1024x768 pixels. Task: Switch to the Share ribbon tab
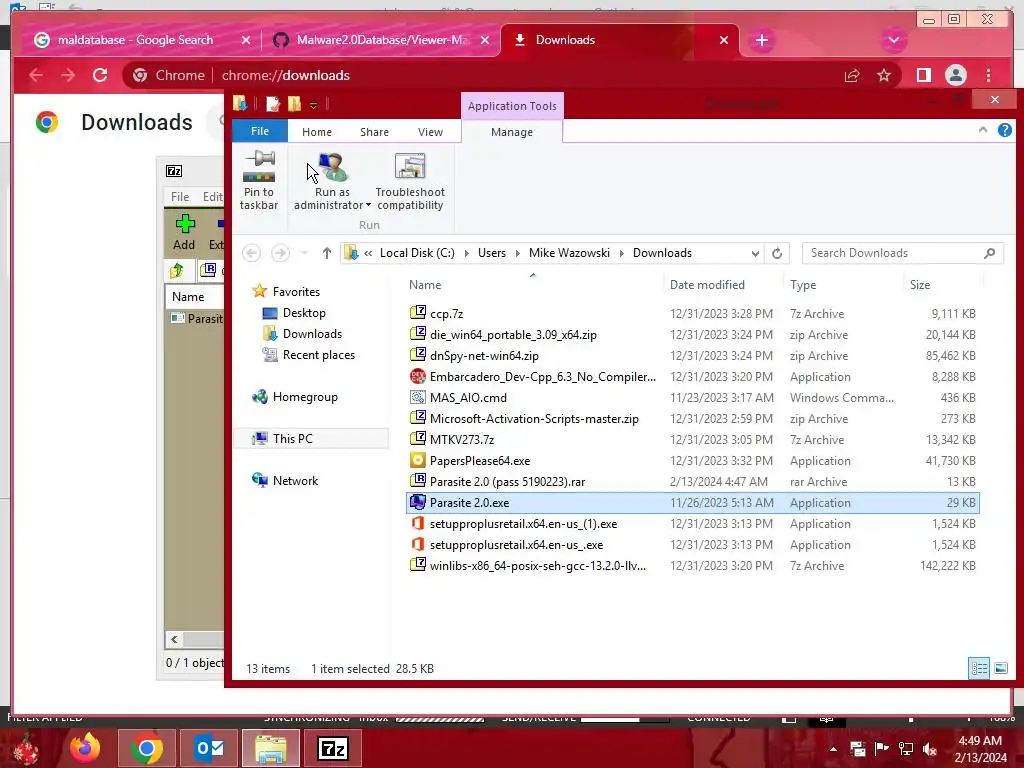tap(374, 132)
